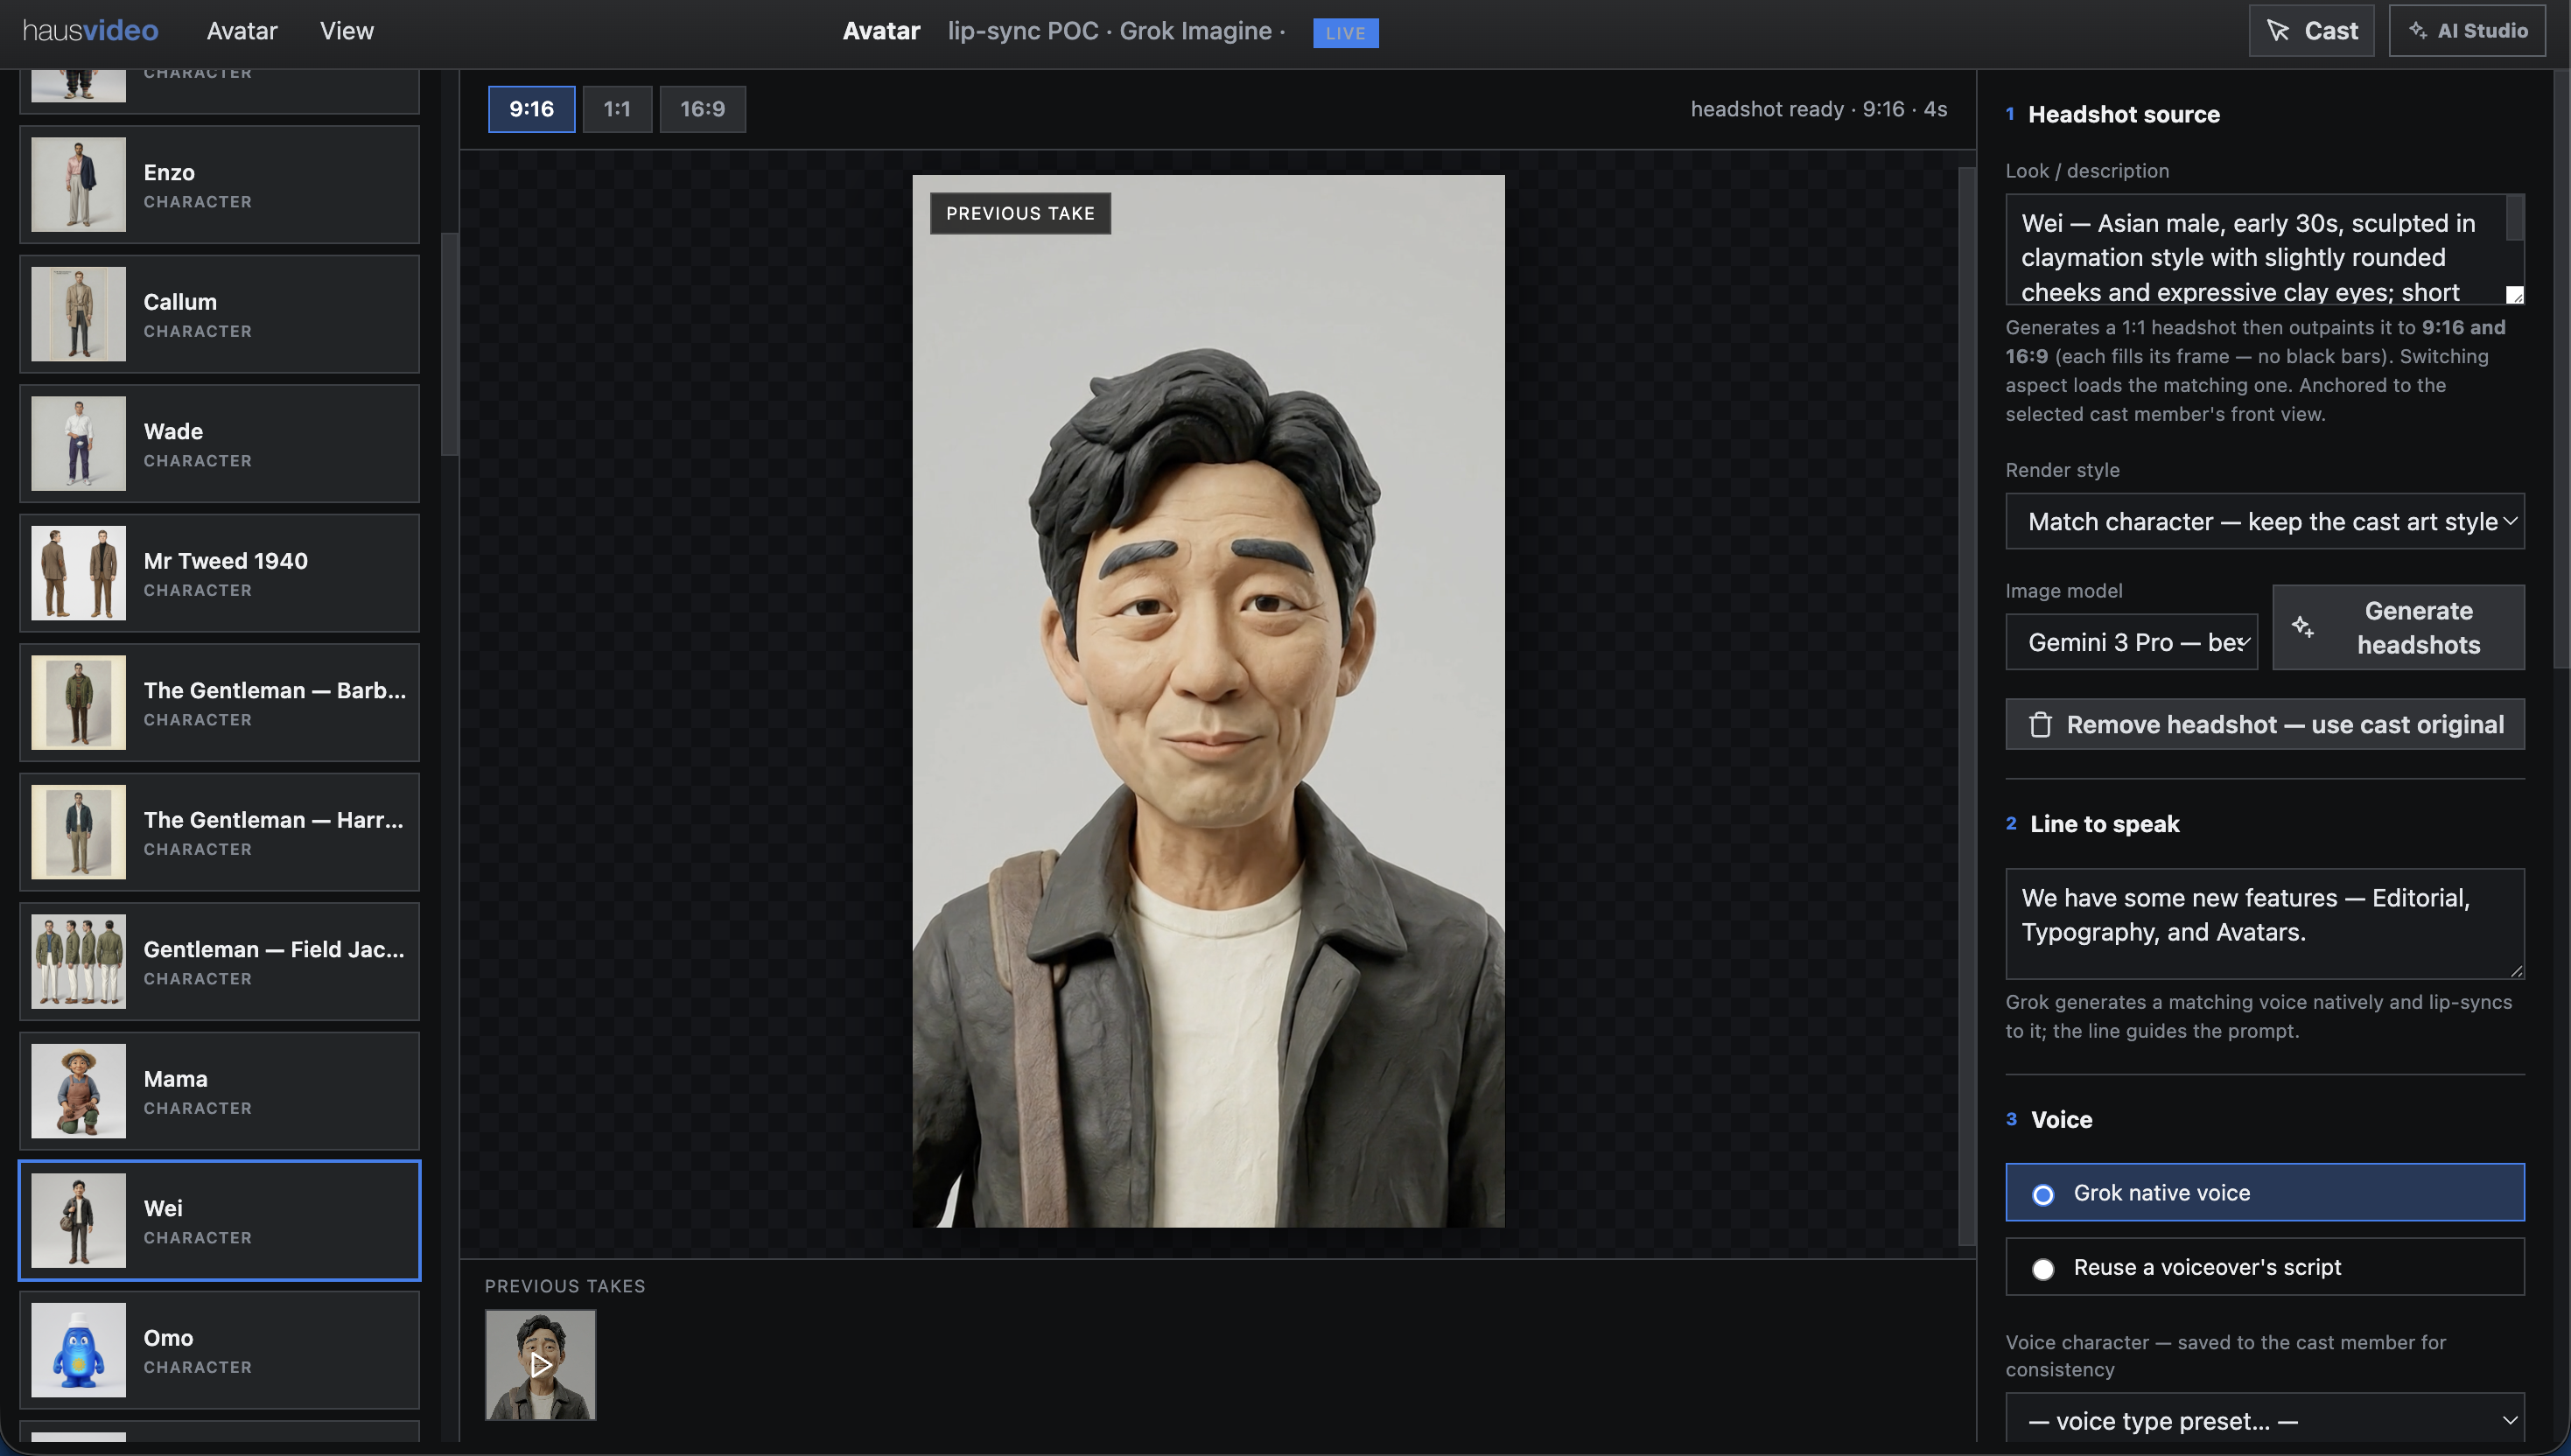Click Remove headshot — use cast original
Screen dimensions: 2571x1456
2265,724
